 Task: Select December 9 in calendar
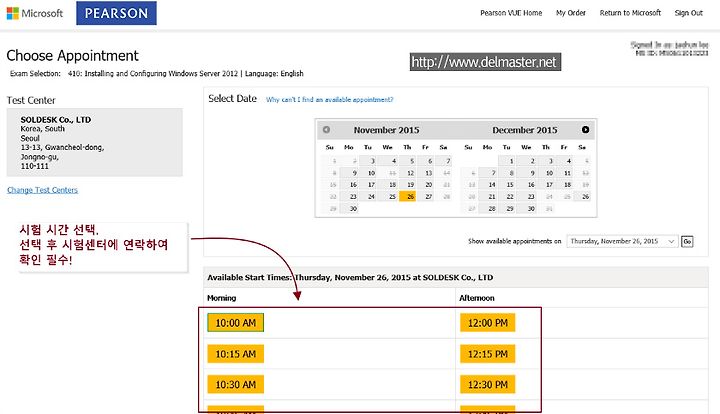(527, 173)
